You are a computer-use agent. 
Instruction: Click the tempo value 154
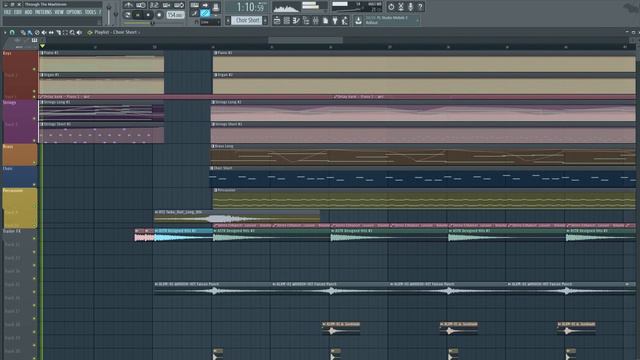coord(176,15)
